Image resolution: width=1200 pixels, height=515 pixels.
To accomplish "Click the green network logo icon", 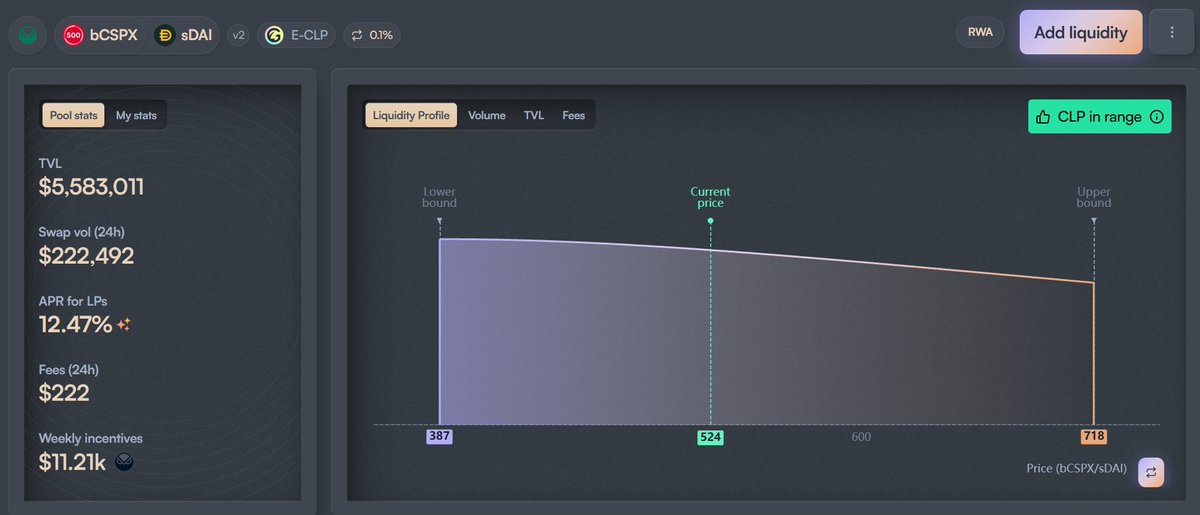I will pyautogui.click(x=28, y=35).
